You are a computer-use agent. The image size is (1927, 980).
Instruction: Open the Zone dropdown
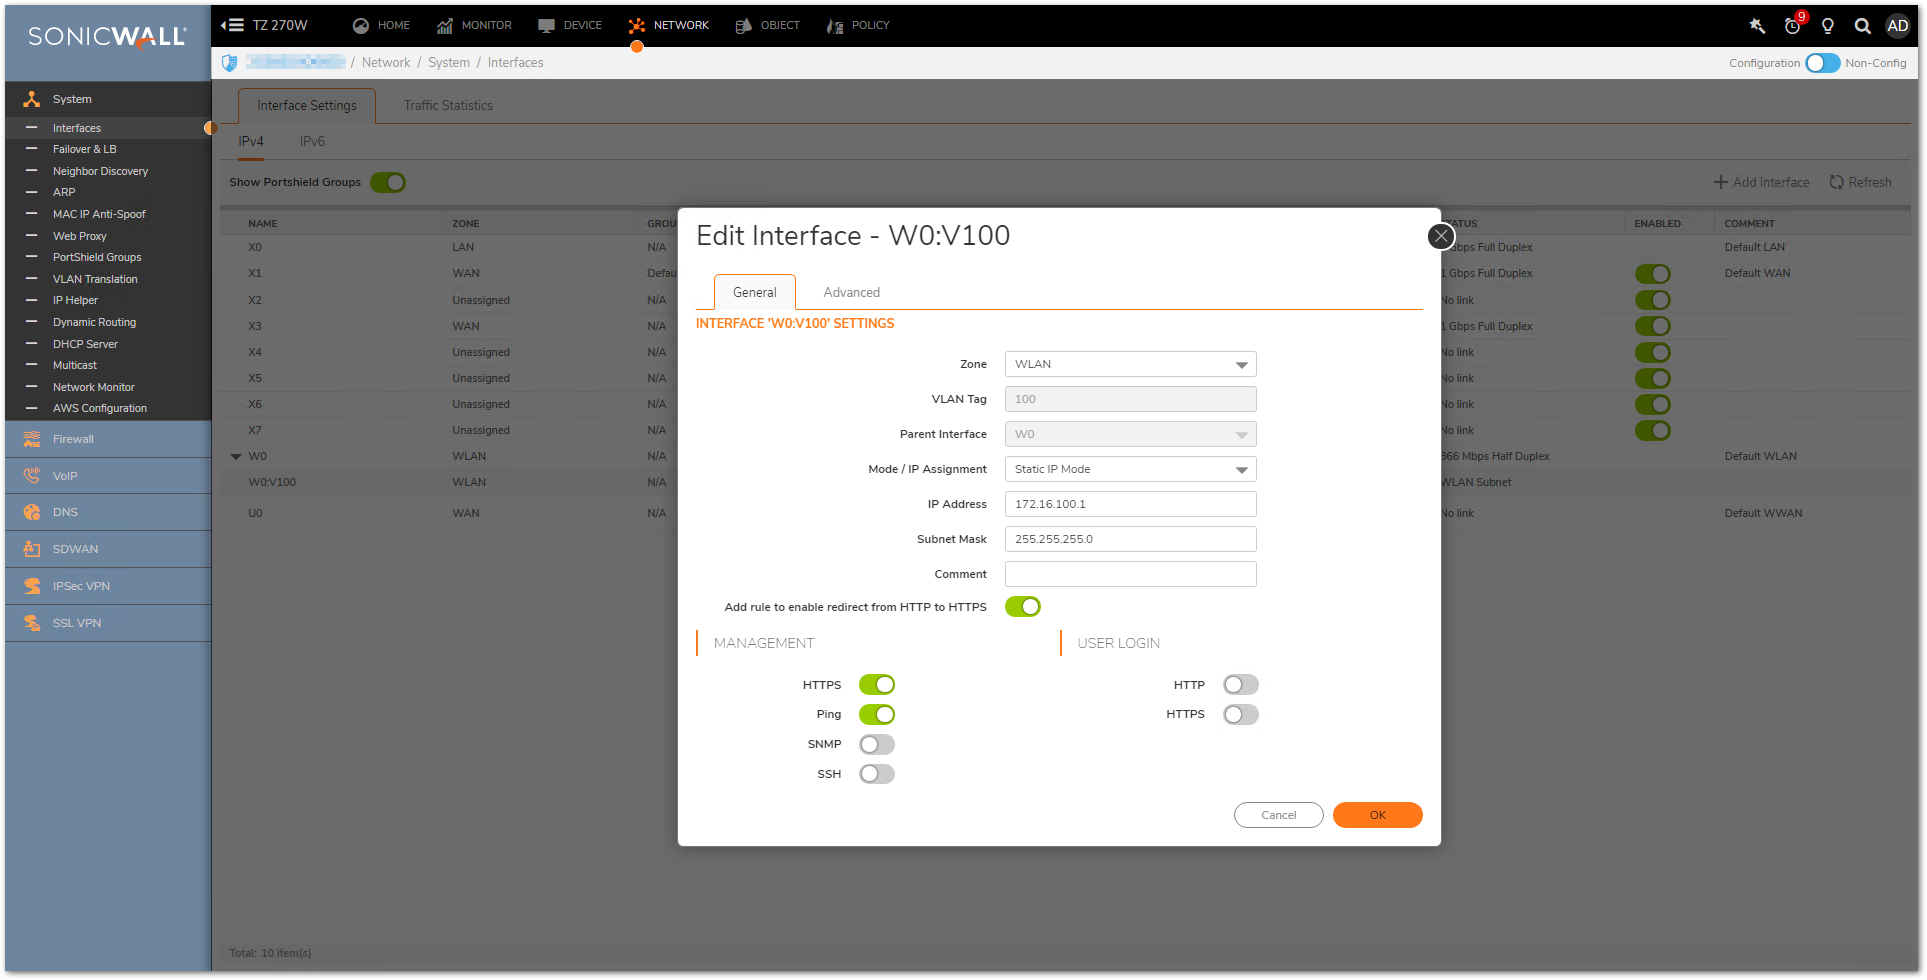1130,364
